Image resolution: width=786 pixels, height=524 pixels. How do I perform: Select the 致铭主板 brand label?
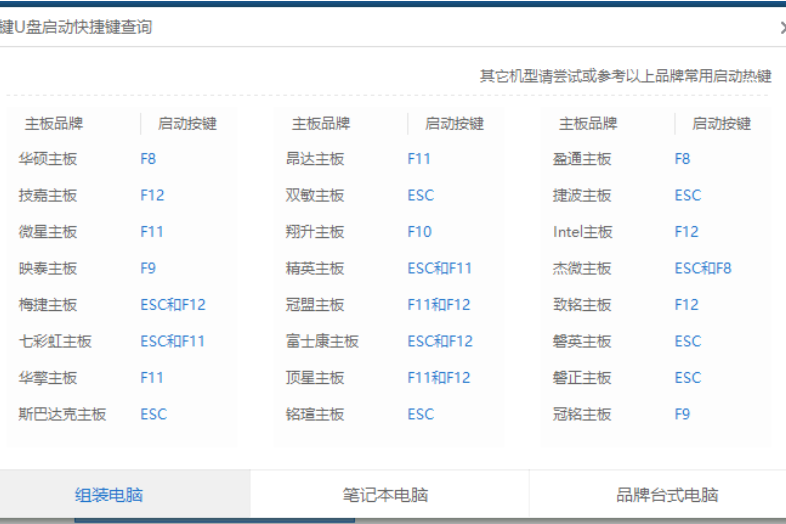582,304
